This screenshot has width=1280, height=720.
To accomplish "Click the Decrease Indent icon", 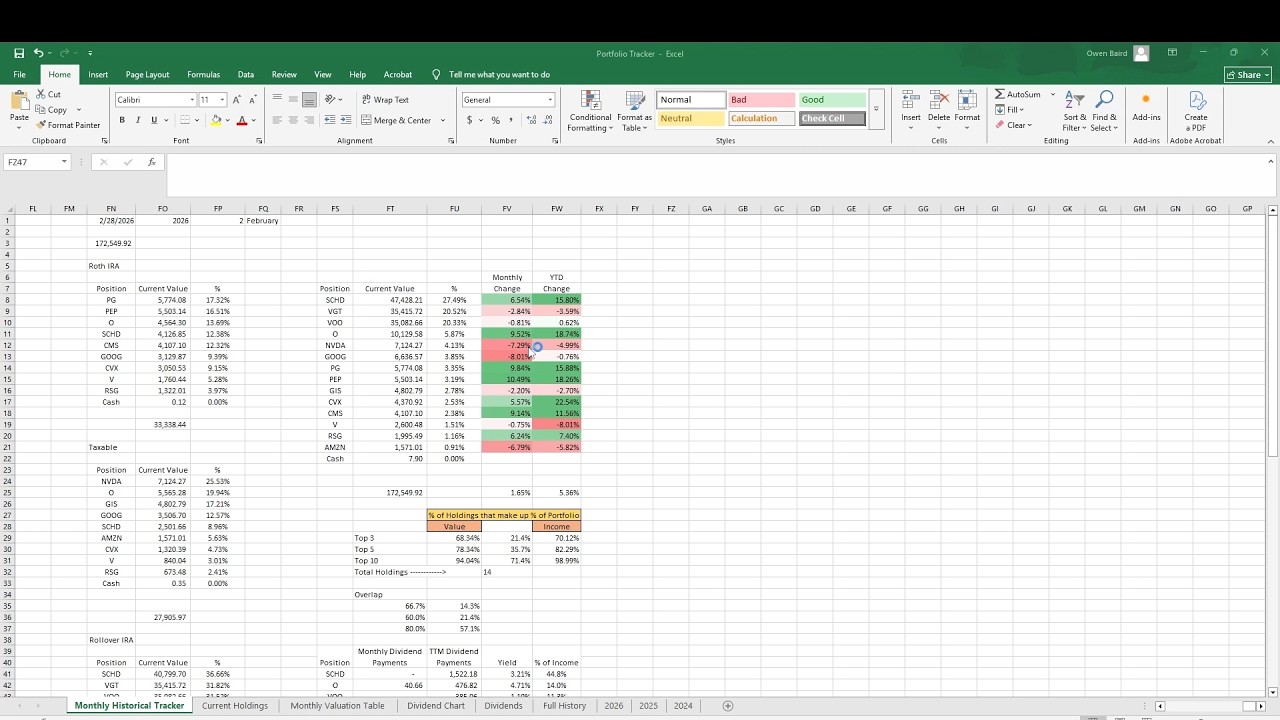I will pyautogui.click(x=330, y=120).
